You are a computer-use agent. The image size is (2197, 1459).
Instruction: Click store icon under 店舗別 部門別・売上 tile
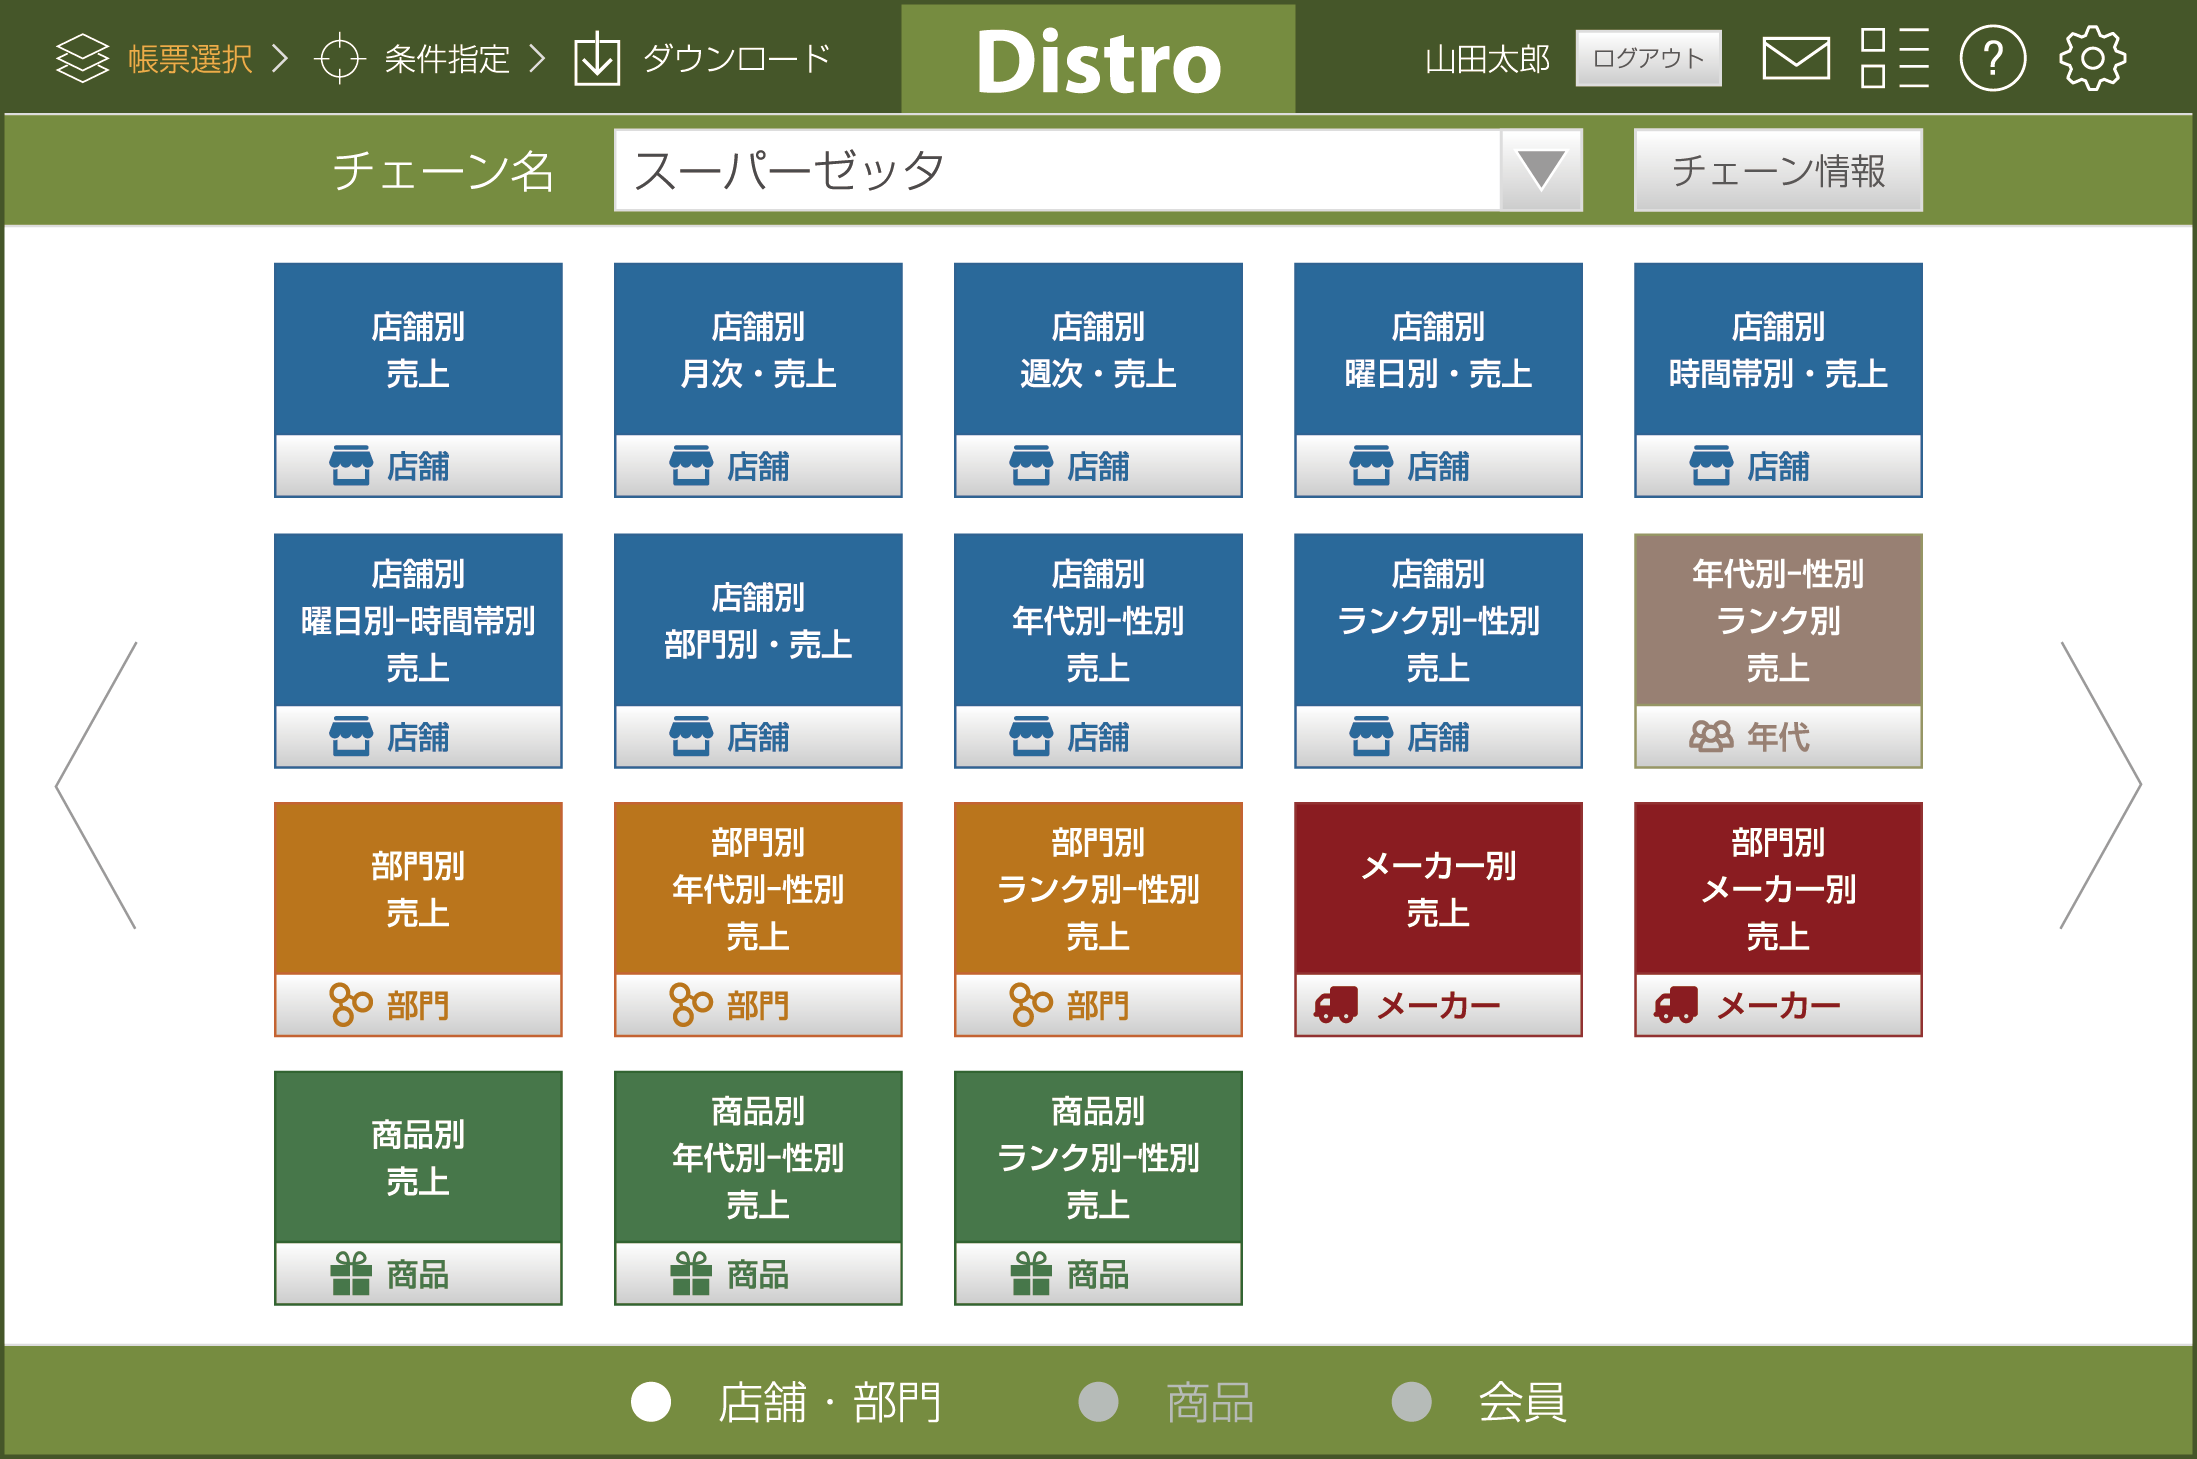coord(691,735)
